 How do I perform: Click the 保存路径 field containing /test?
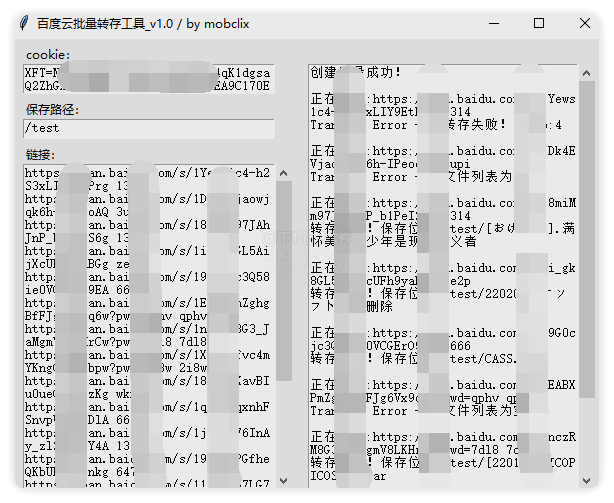tap(149, 129)
